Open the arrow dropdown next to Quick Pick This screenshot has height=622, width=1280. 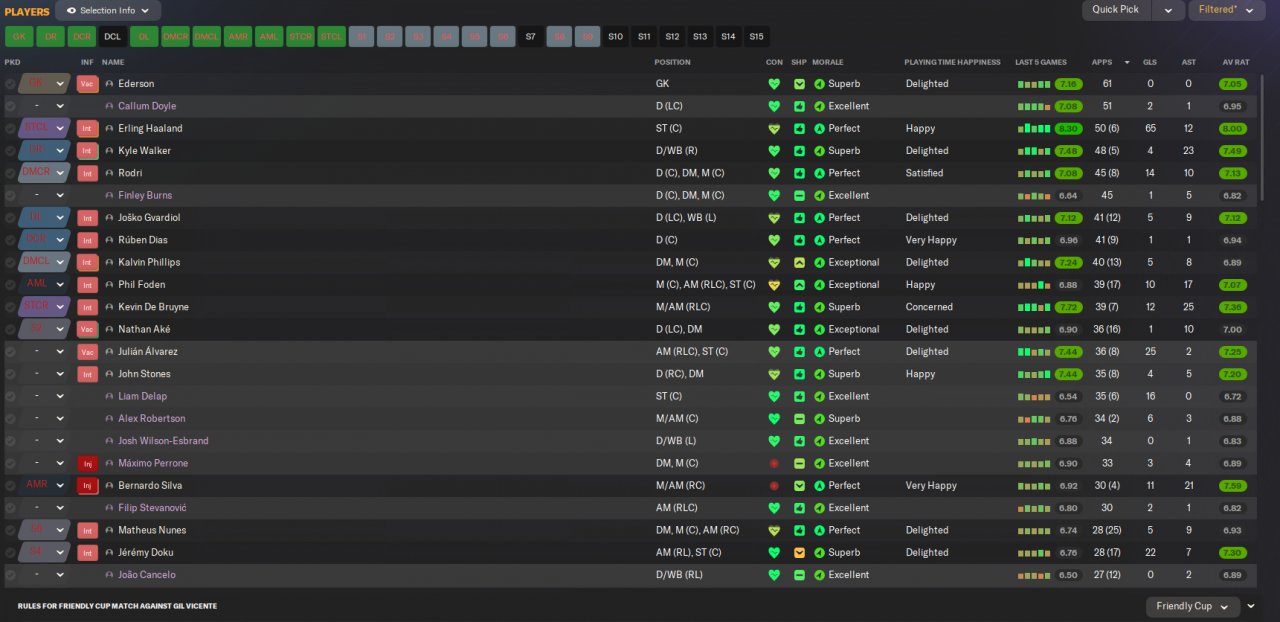click(x=1167, y=10)
